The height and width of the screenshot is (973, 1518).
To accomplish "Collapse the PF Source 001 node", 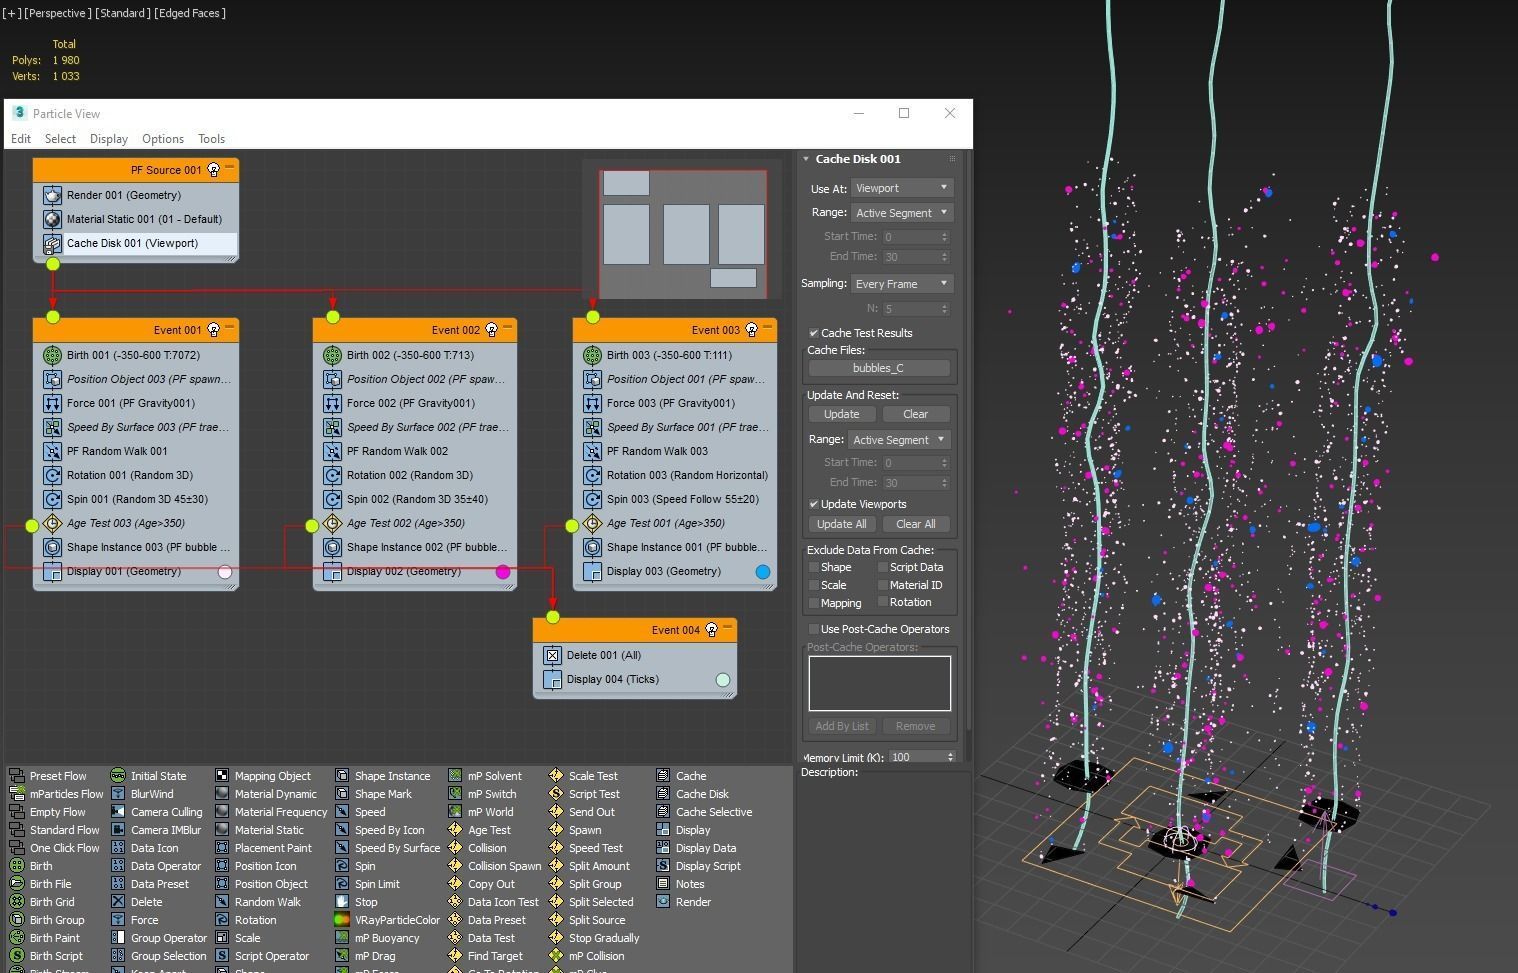I will (x=229, y=167).
